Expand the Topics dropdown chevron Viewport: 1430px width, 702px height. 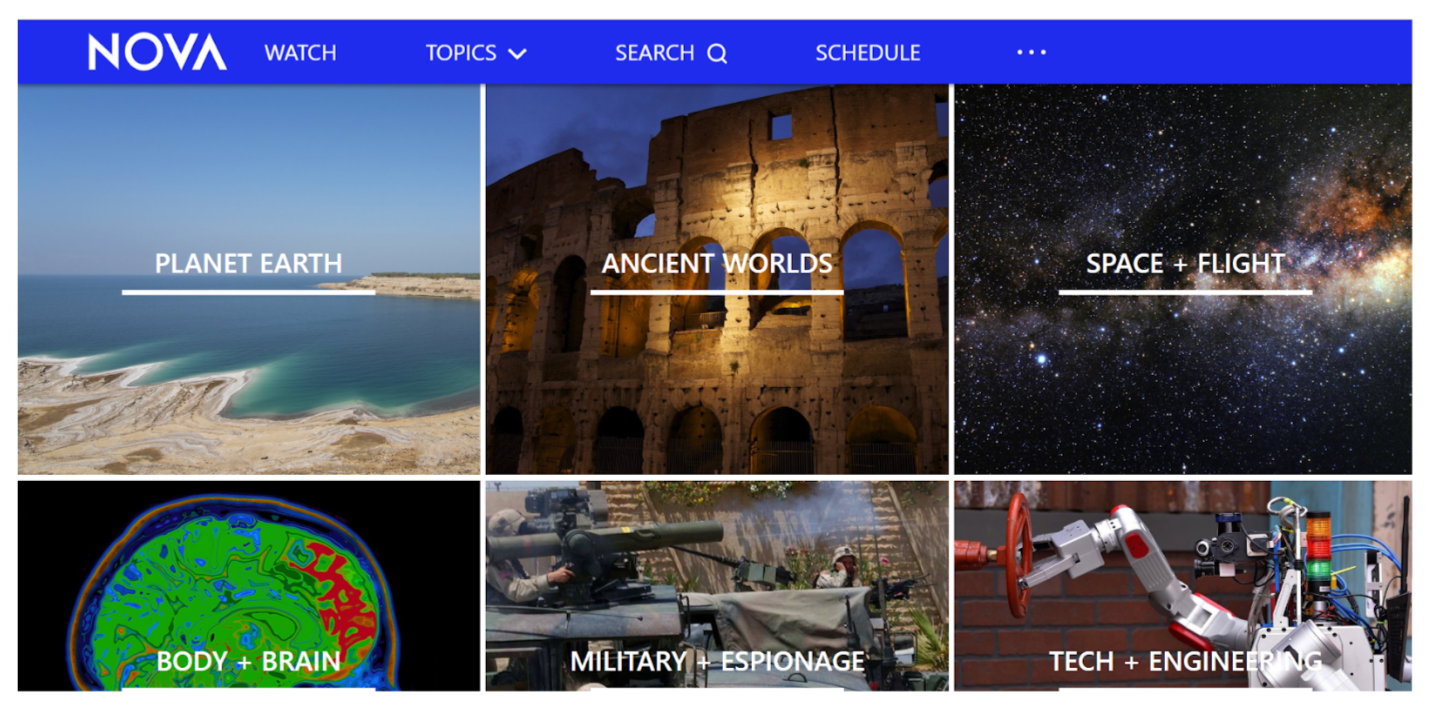[517, 54]
